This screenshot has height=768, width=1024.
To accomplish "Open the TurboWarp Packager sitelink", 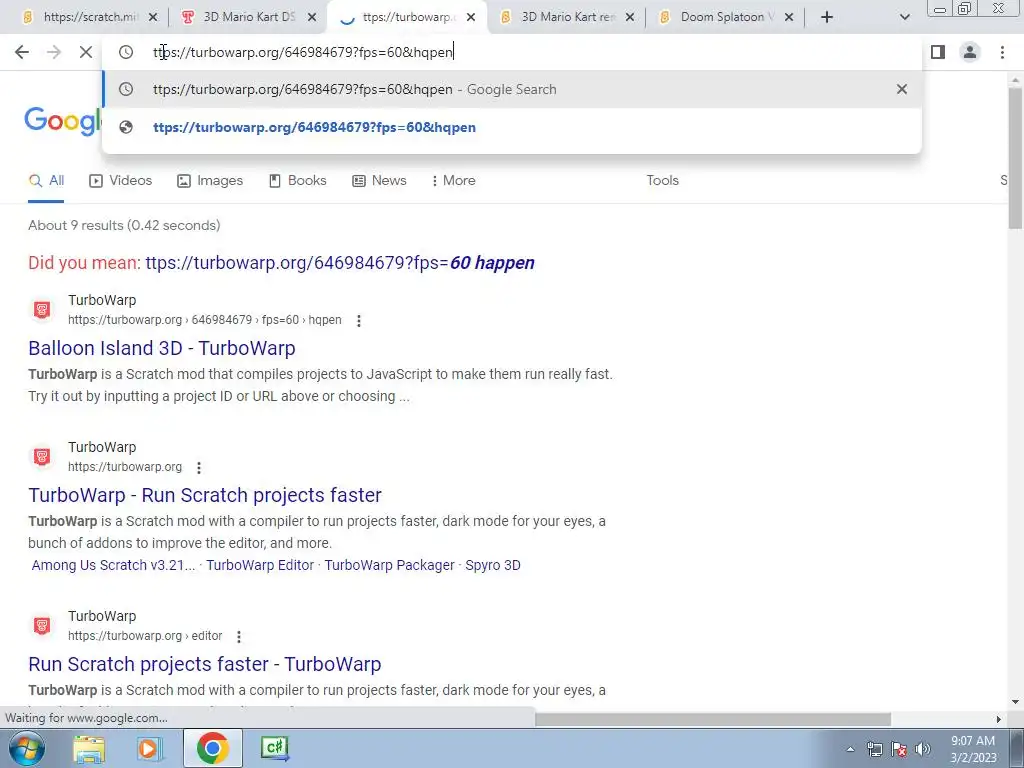I will 389,566.
